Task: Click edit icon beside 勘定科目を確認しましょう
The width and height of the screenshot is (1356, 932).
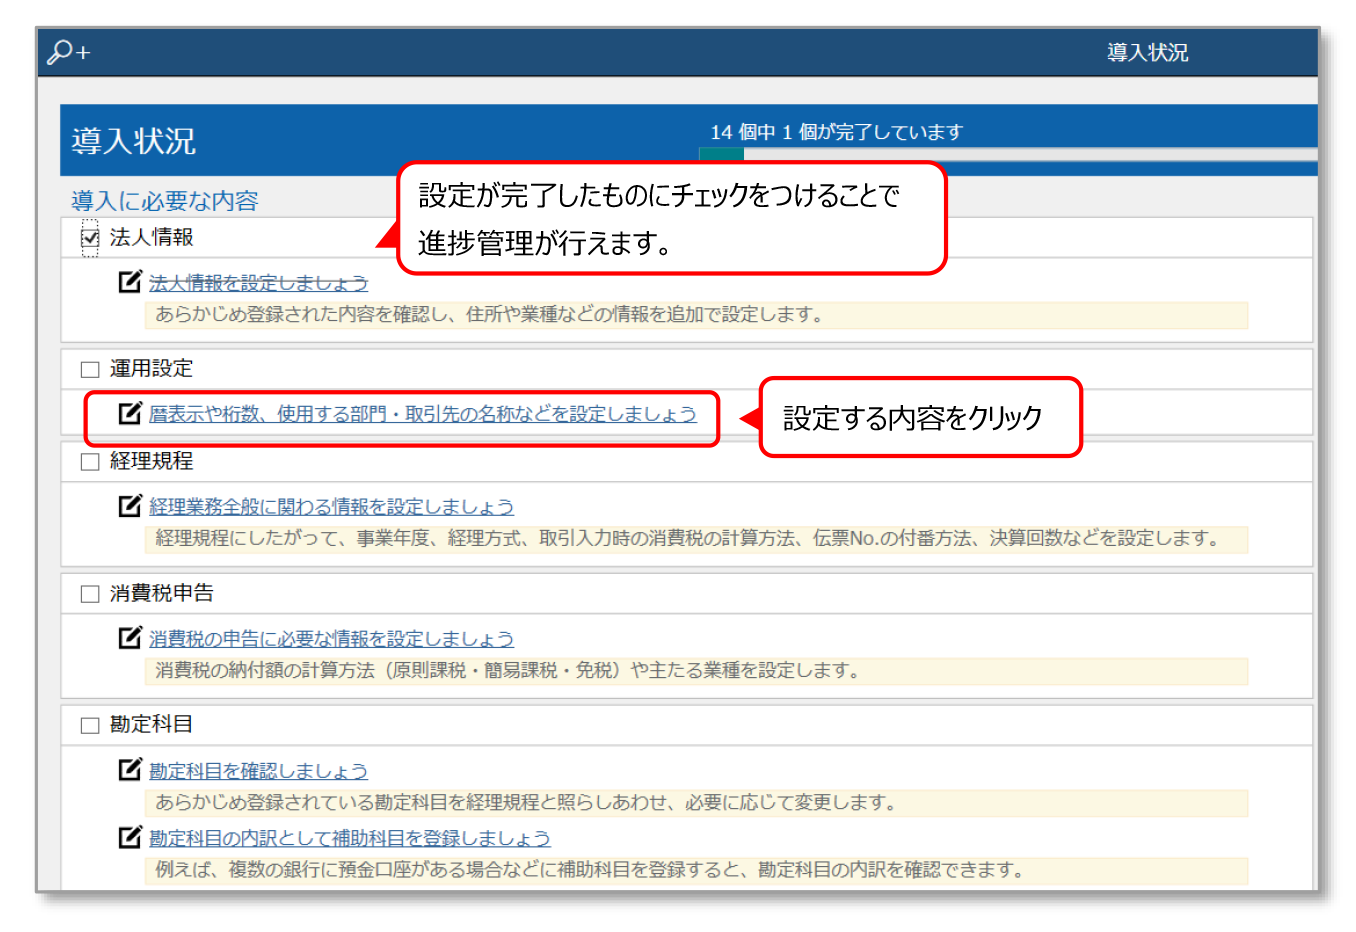Action: (x=130, y=770)
